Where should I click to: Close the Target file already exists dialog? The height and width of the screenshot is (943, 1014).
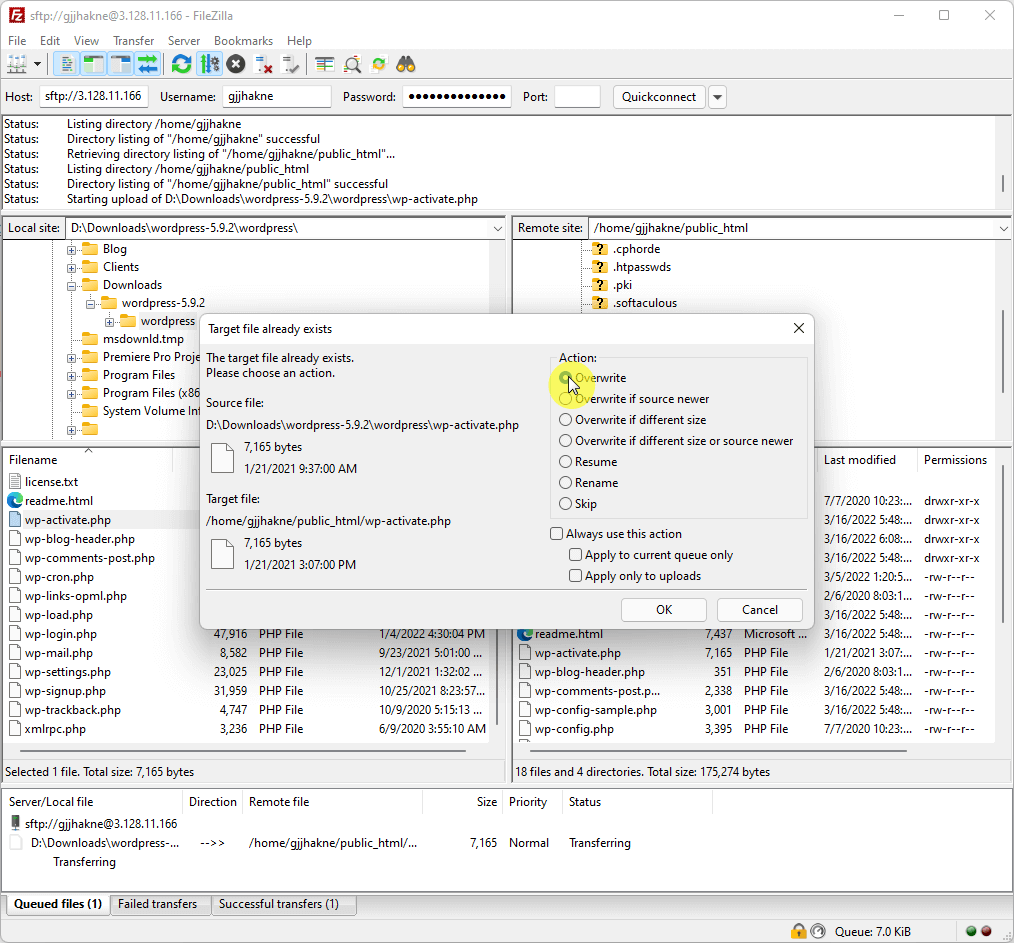799,328
